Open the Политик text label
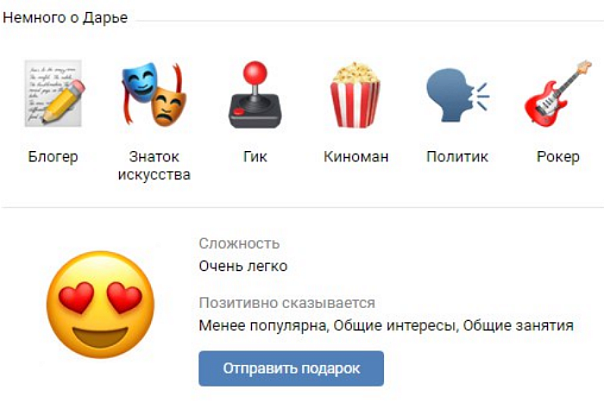 457,157
